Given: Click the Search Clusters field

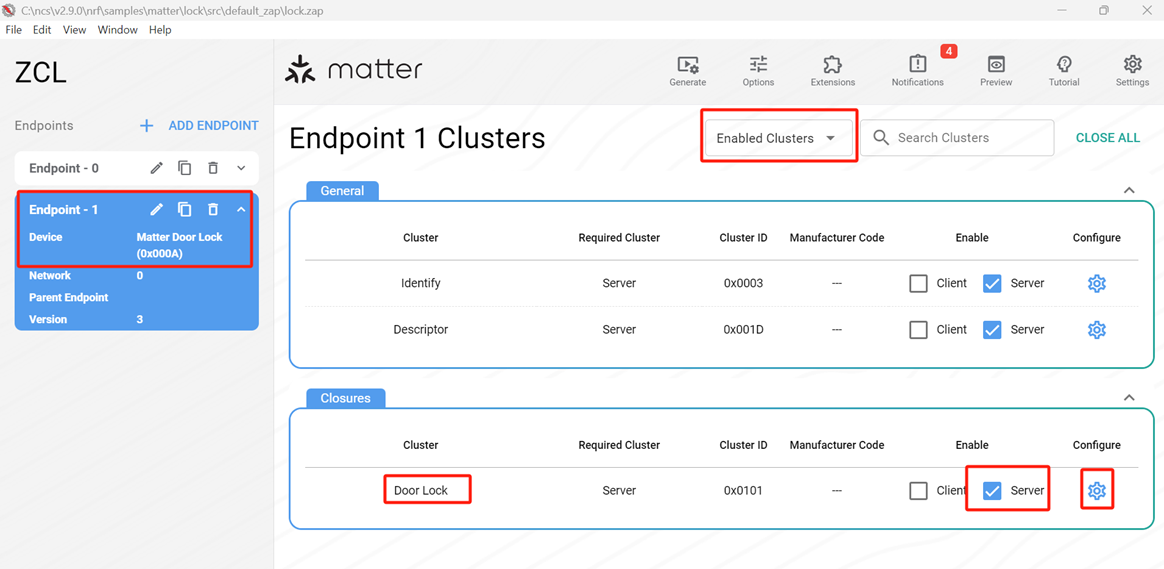Looking at the screenshot, I should tap(957, 138).
